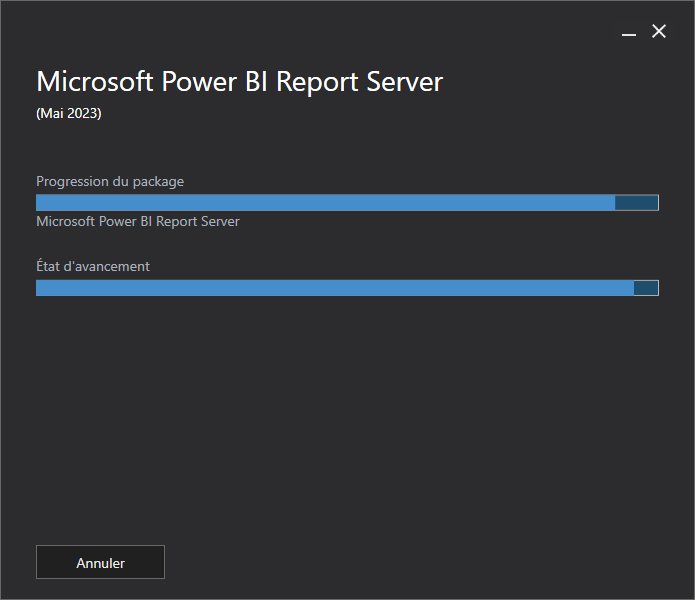
Task: Click the large Microsoft Power BI Report Server title
Action: click(x=239, y=82)
